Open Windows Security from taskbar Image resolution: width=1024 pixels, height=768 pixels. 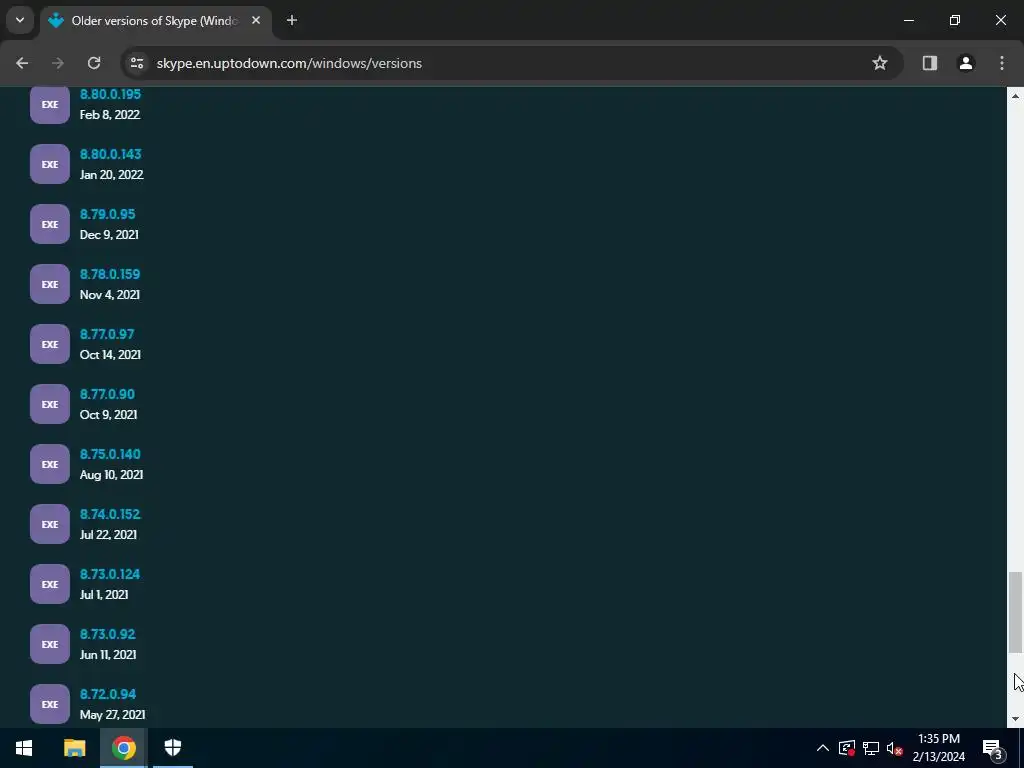[x=172, y=748]
